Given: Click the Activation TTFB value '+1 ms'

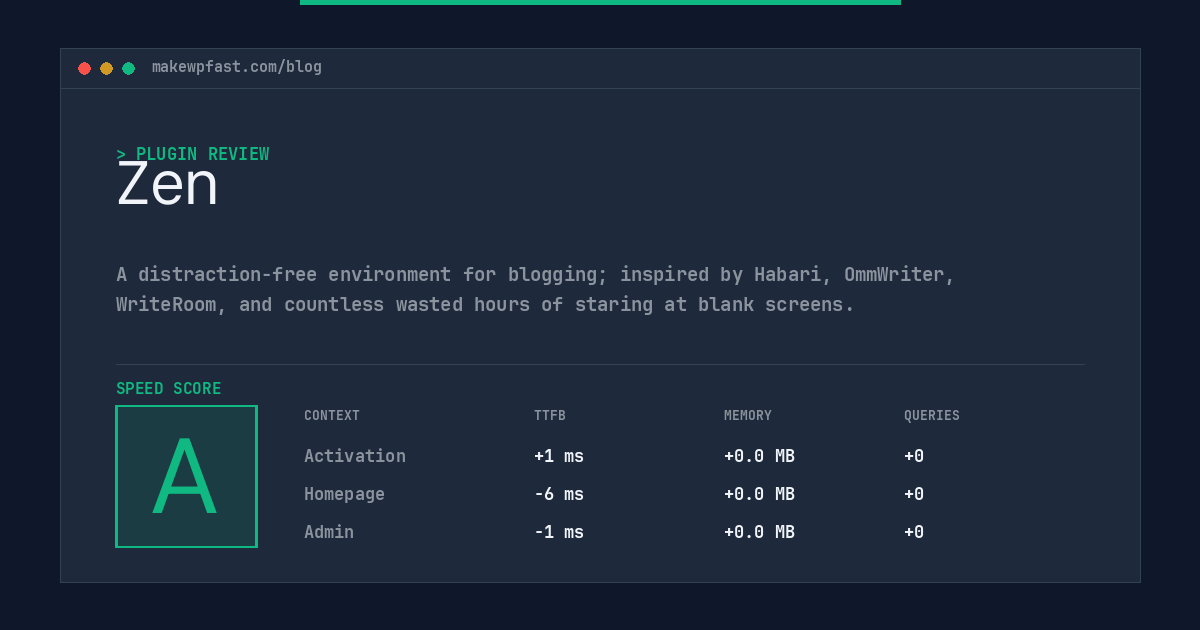Looking at the screenshot, I should 559,456.
